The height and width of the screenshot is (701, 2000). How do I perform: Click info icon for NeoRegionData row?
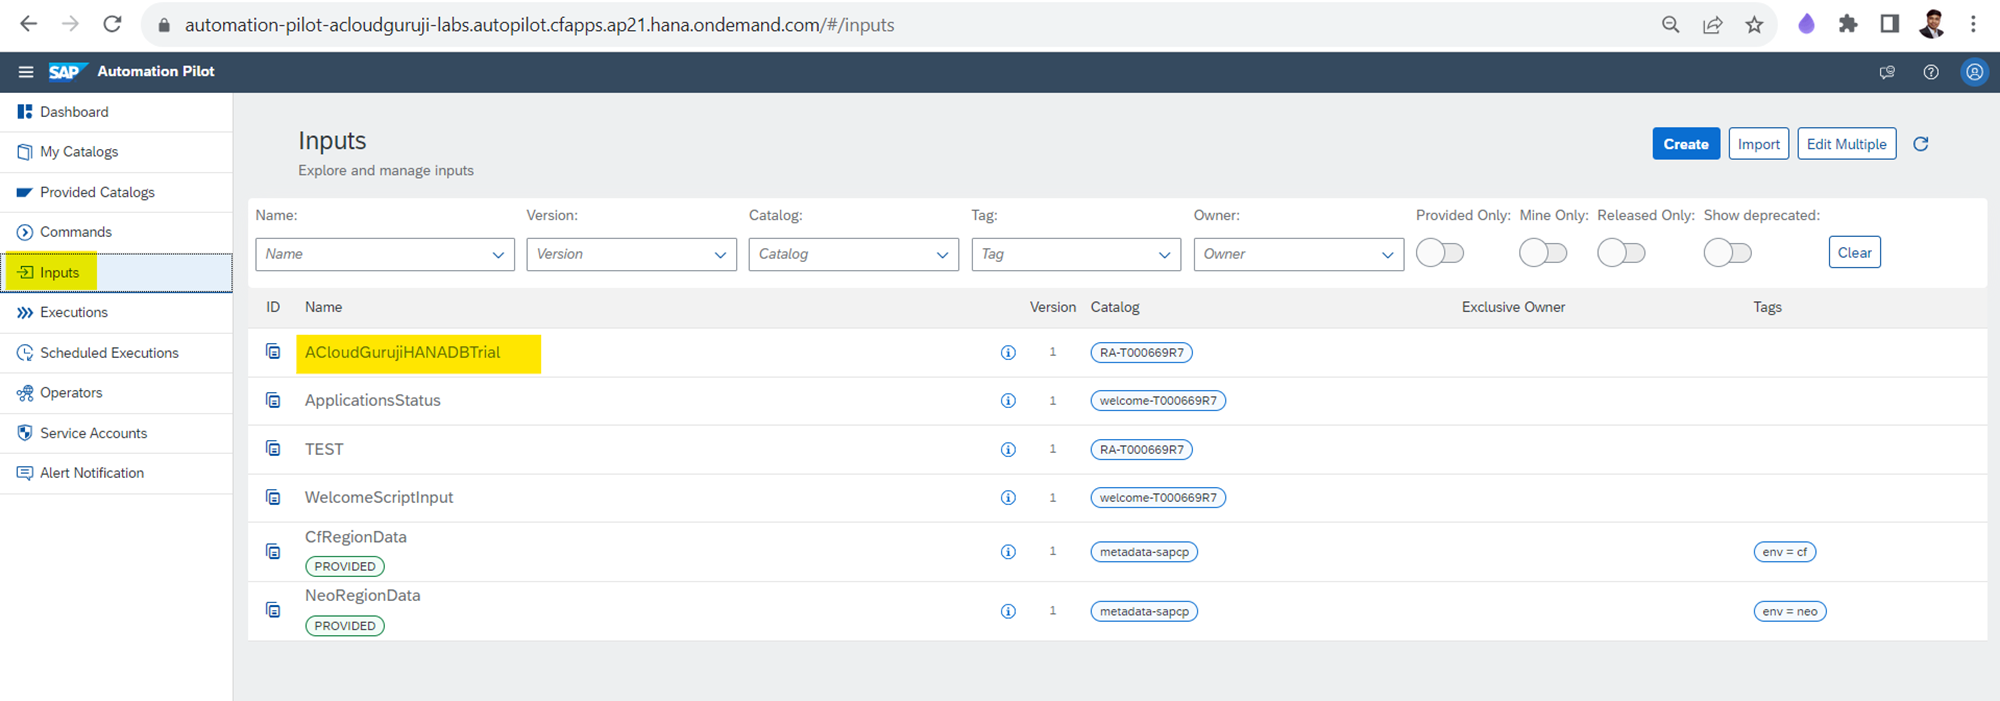tap(1008, 611)
